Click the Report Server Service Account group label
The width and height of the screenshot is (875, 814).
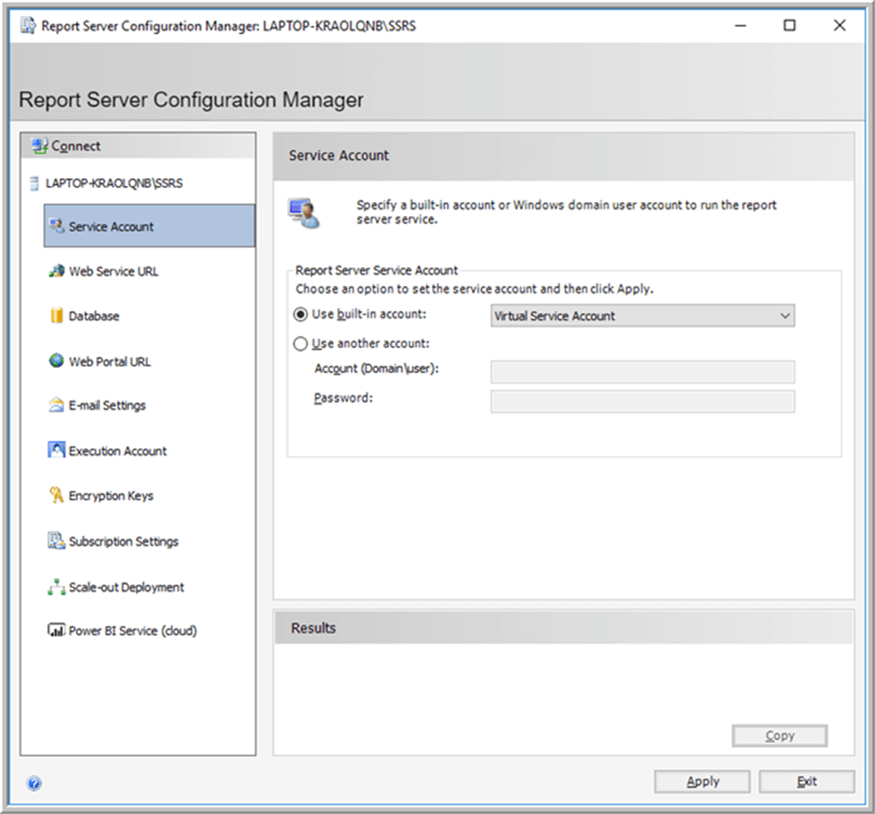click(377, 271)
